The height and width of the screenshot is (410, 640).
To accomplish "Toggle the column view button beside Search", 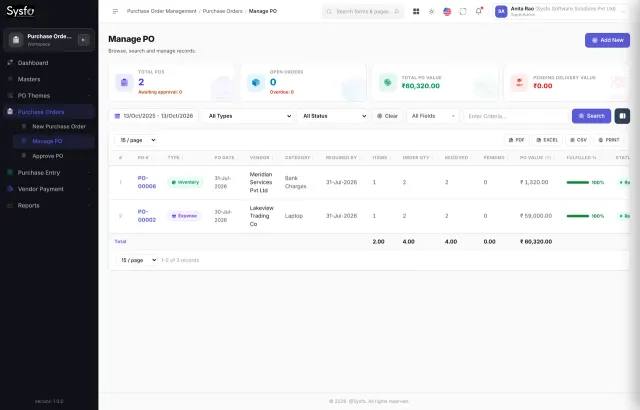I will 622,116.
